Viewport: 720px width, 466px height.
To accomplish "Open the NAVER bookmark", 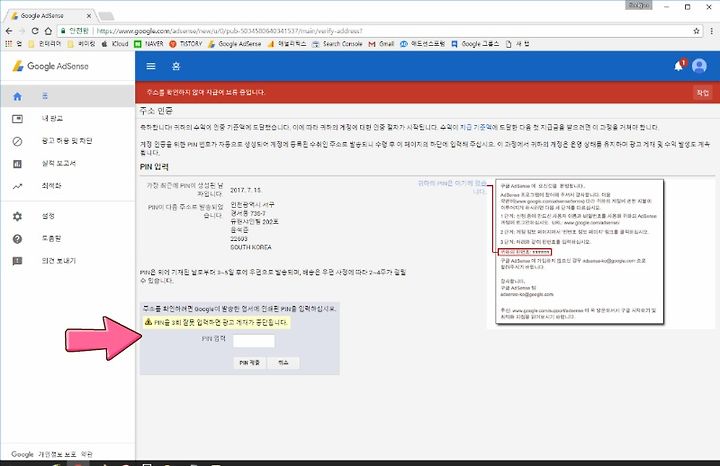I will pyautogui.click(x=149, y=44).
